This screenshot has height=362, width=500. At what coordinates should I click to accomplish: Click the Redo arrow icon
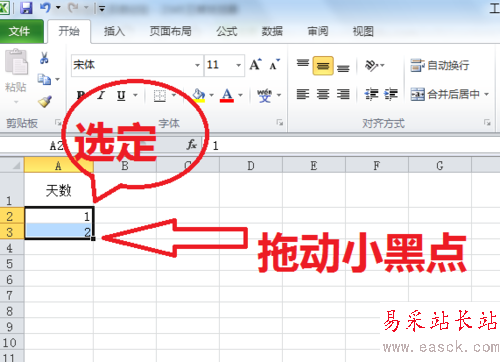click(x=73, y=7)
